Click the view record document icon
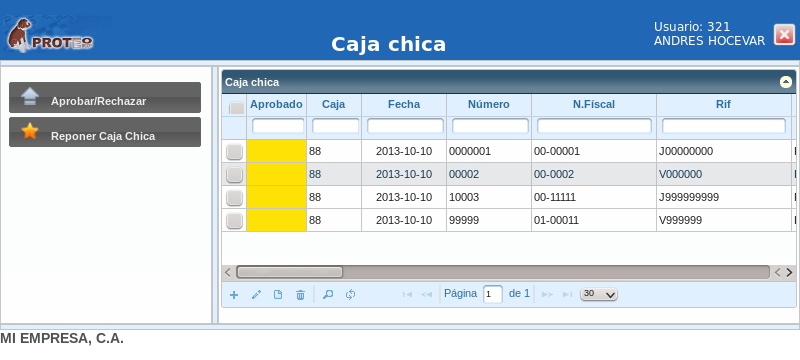Screen dimensions: 800x360 [278, 295]
